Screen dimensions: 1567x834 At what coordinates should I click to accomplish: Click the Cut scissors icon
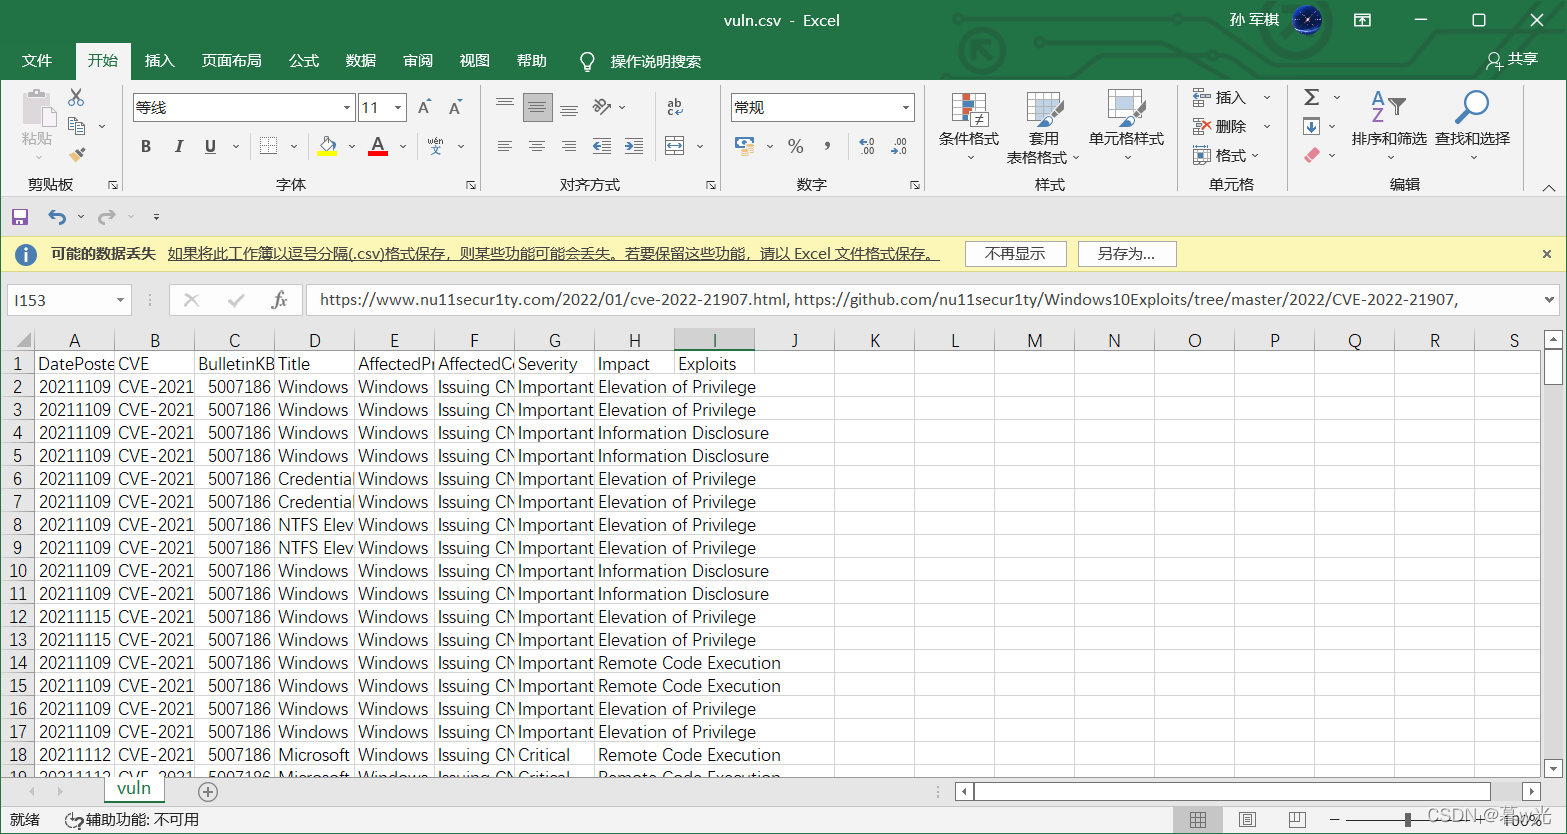click(x=76, y=98)
